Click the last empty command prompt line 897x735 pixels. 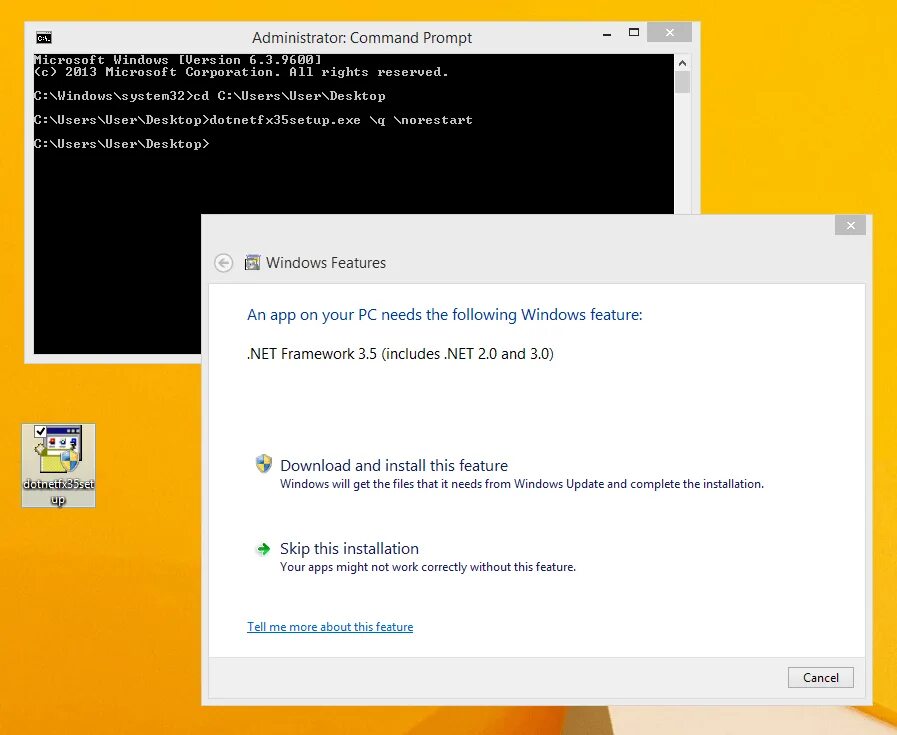click(x=122, y=144)
